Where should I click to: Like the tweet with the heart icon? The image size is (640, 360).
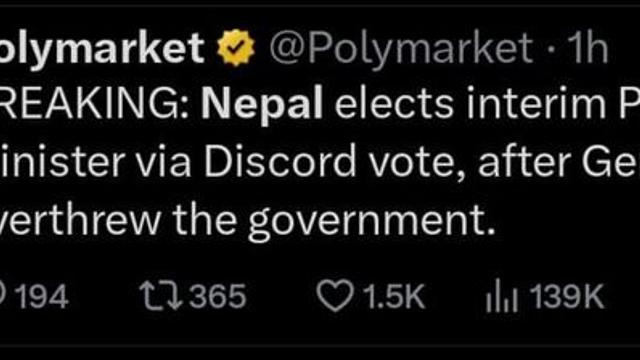(335, 296)
